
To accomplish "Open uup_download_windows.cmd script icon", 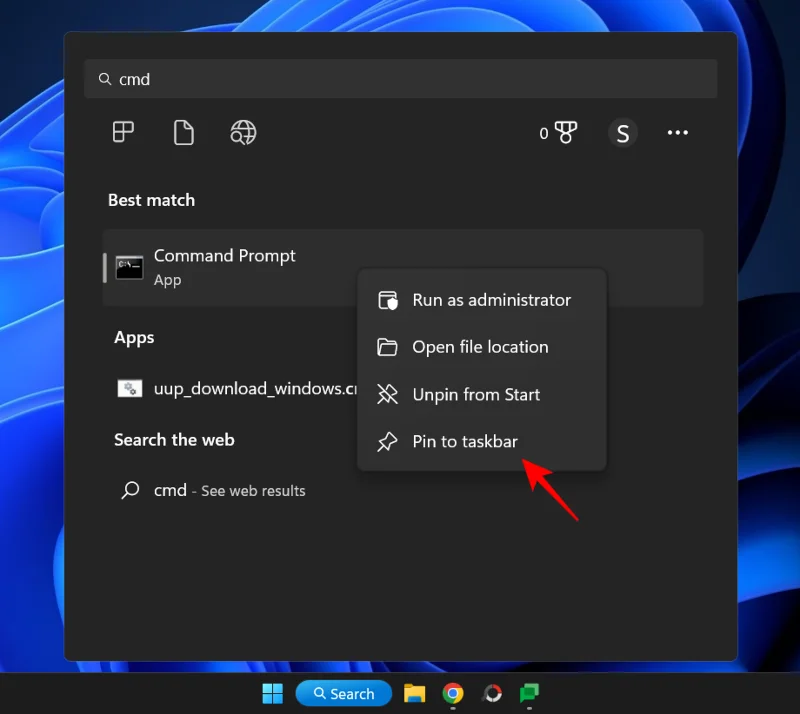I will pos(129,388).
